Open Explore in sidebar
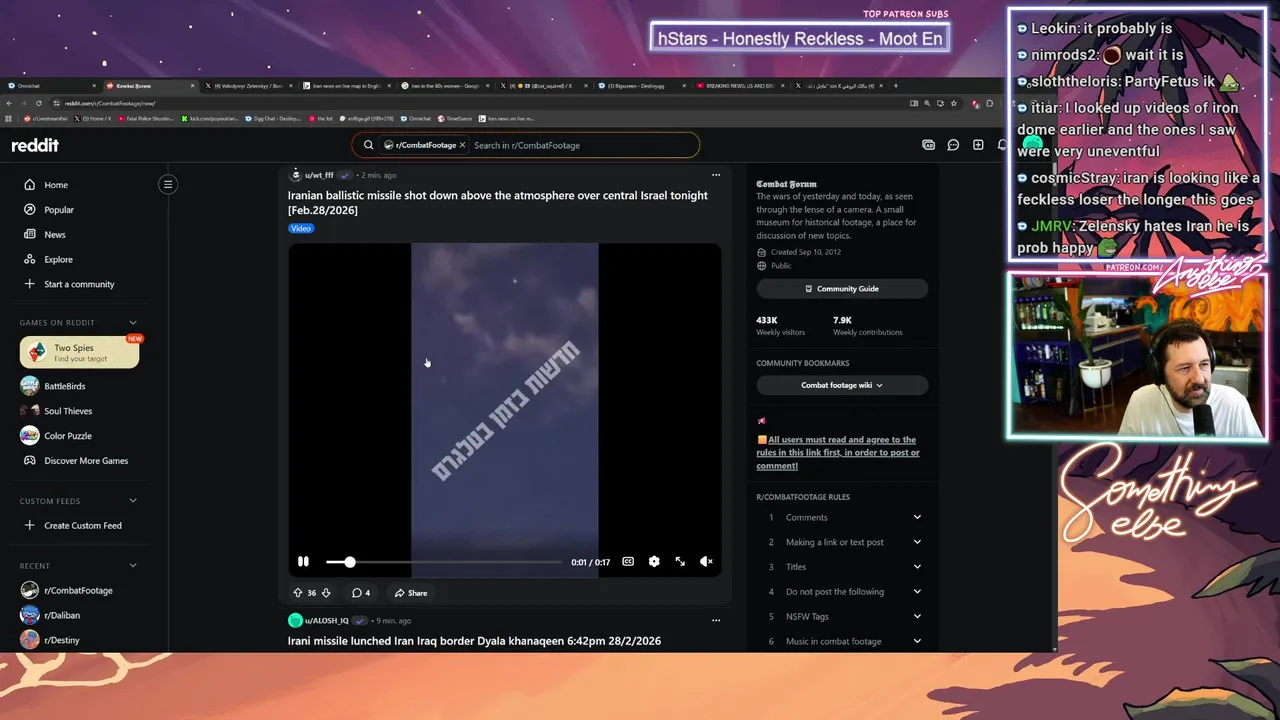 [x=58, y=260]
